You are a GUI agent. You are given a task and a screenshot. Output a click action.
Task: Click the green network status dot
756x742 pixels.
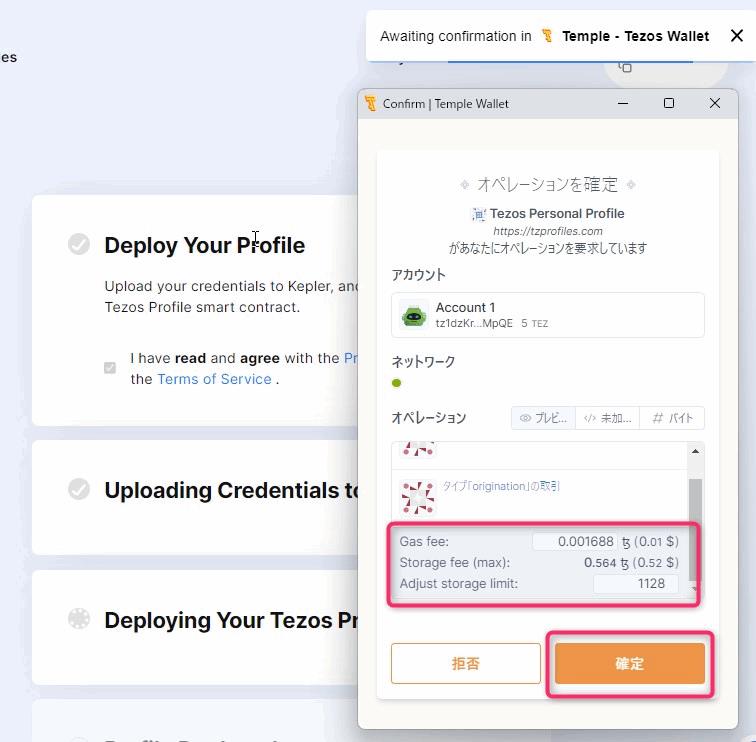396,383
